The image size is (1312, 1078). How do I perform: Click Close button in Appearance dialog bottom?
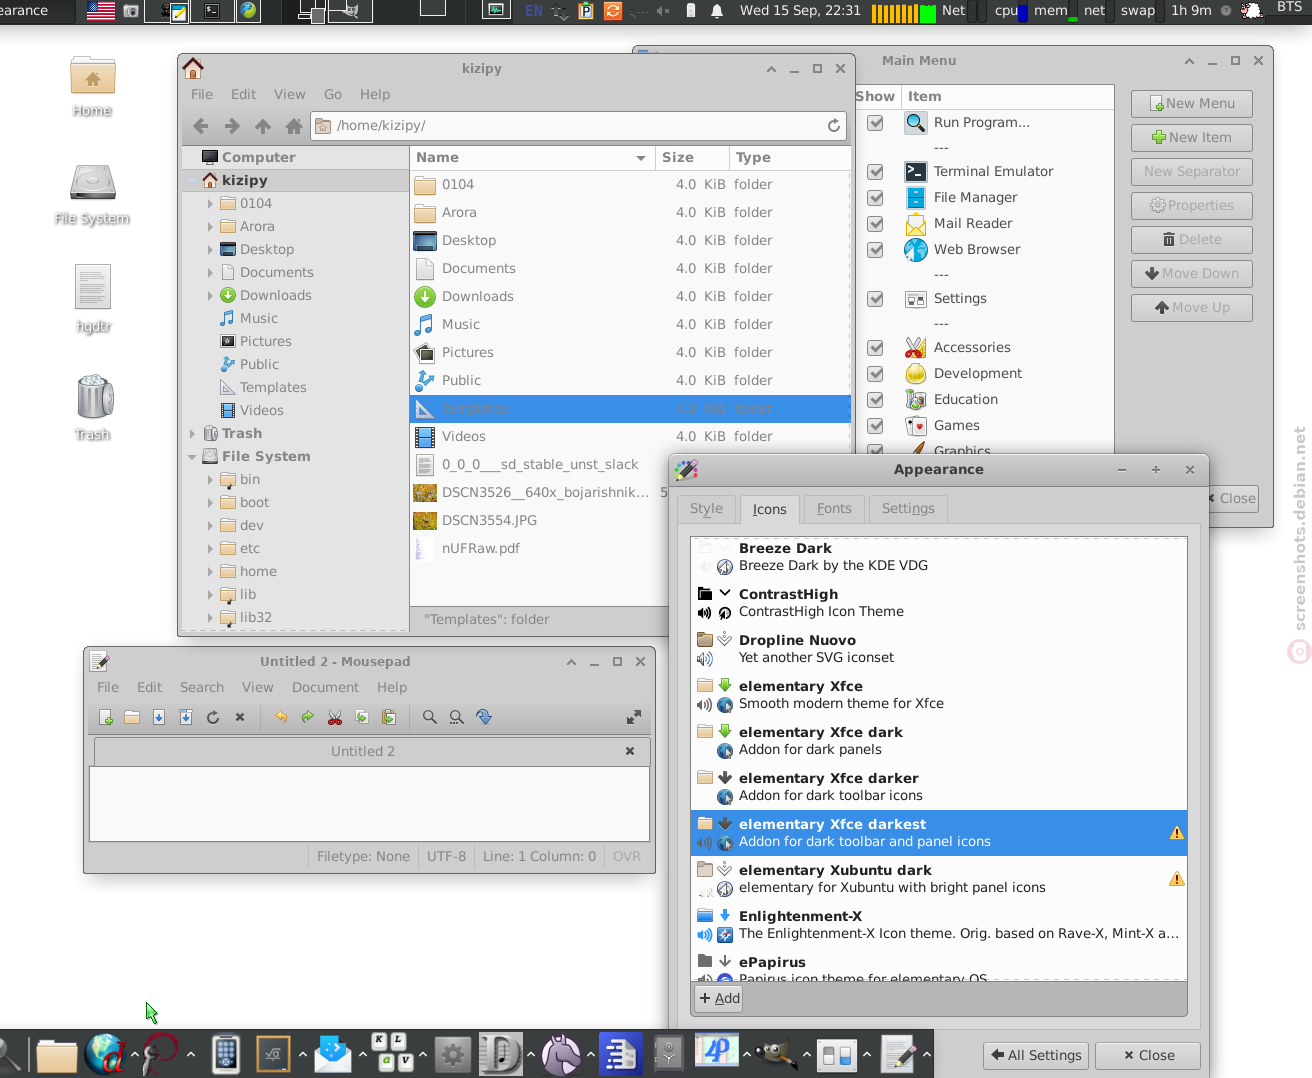1148,1055
